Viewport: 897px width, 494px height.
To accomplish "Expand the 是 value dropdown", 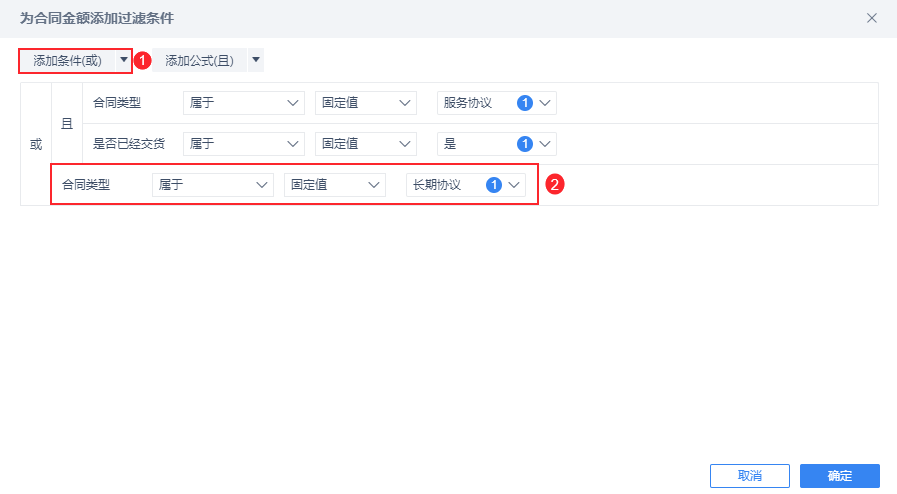I will (x=545, y=144).
